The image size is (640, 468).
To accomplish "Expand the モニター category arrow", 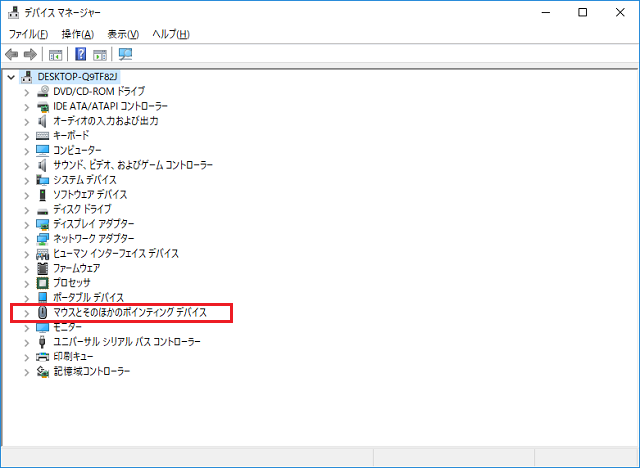I will coord(27,328).
